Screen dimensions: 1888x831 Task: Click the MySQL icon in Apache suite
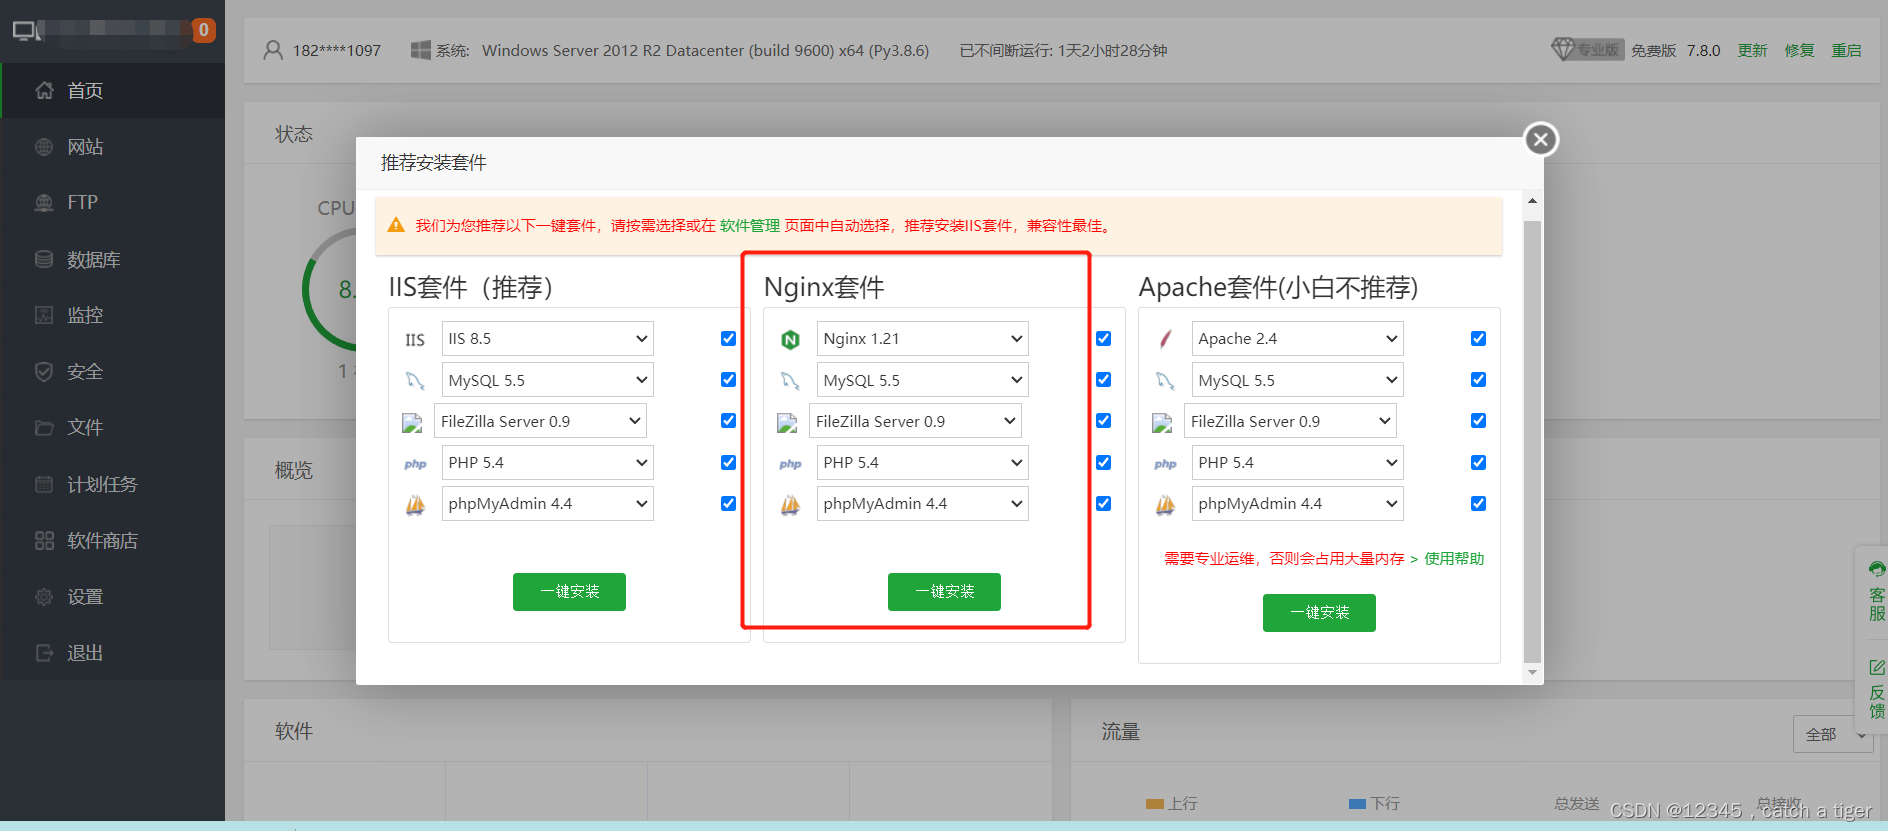pyautogui.click(x=1165, y=381)
